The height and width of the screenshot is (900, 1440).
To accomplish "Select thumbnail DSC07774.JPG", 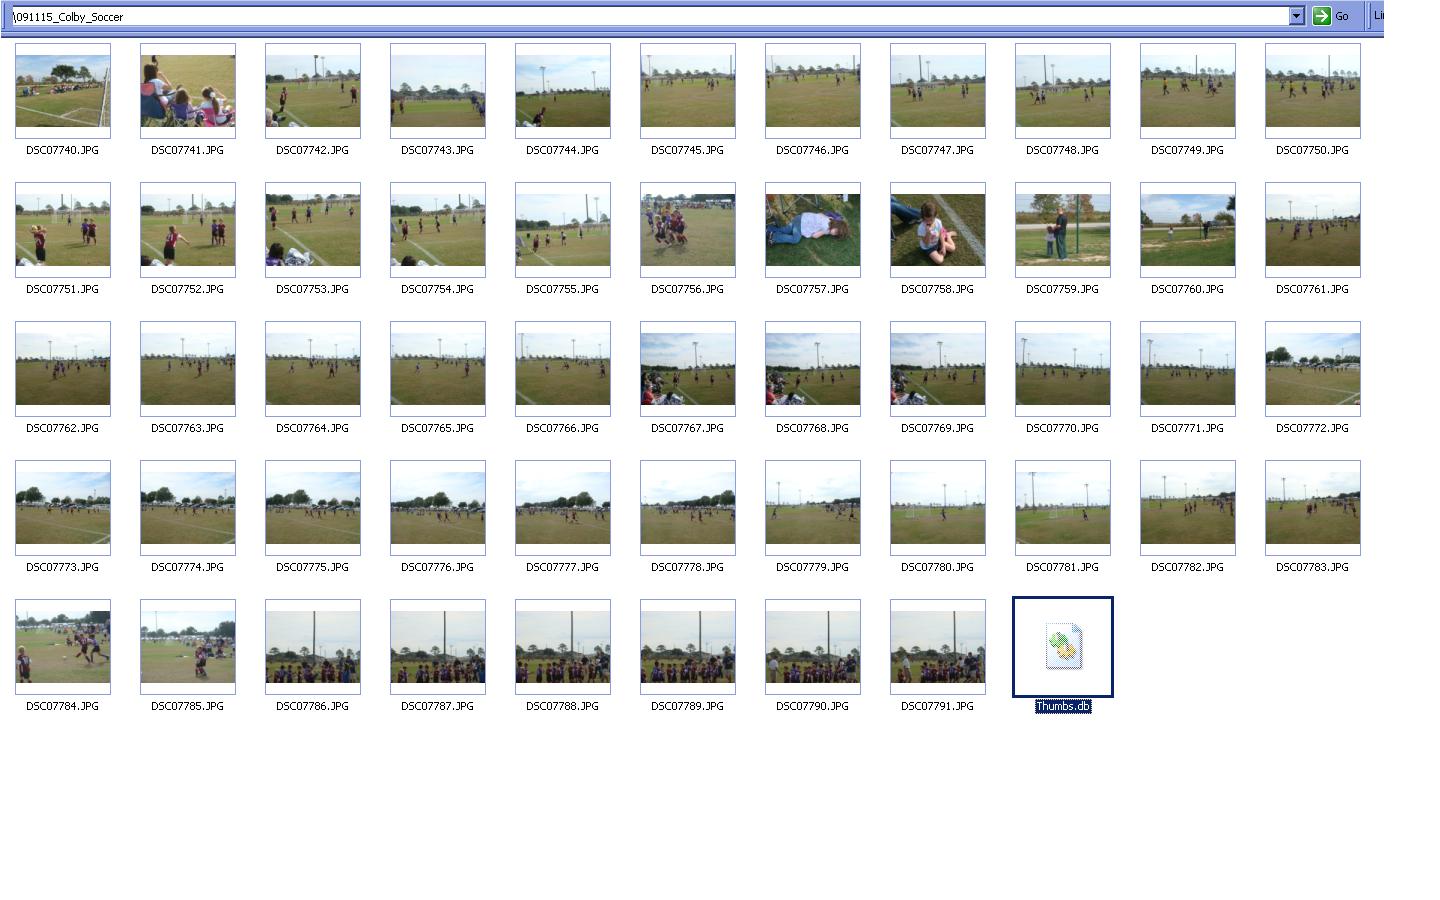I will [188, 508].
